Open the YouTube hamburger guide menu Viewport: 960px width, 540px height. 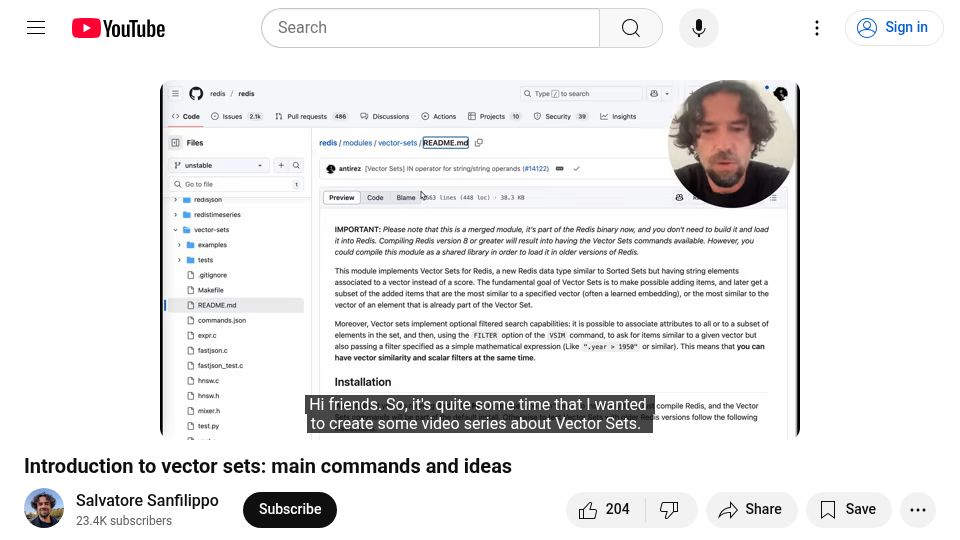36,28
